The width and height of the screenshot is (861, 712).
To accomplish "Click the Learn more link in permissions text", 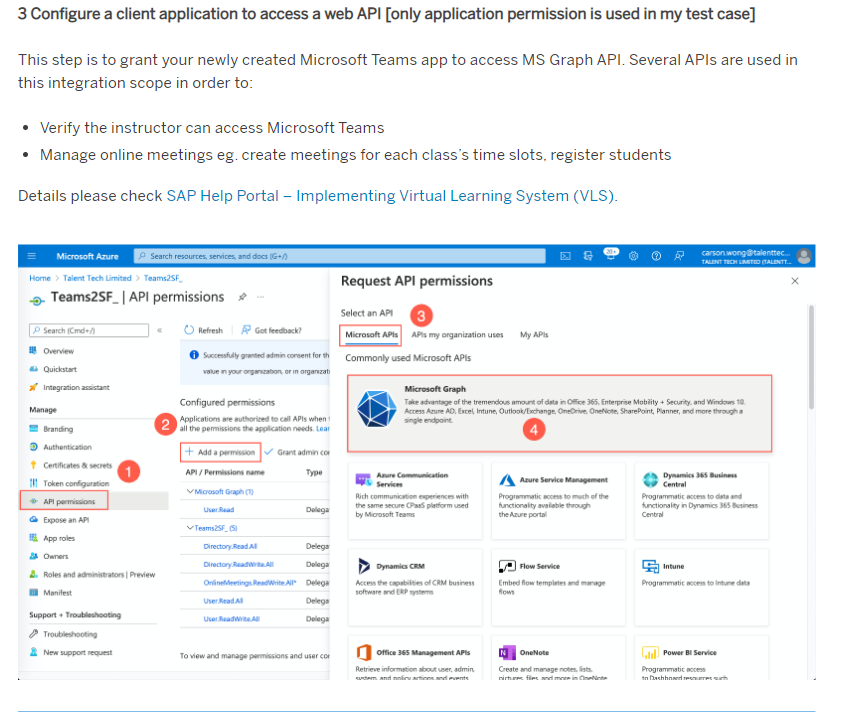I will (323, 429).
